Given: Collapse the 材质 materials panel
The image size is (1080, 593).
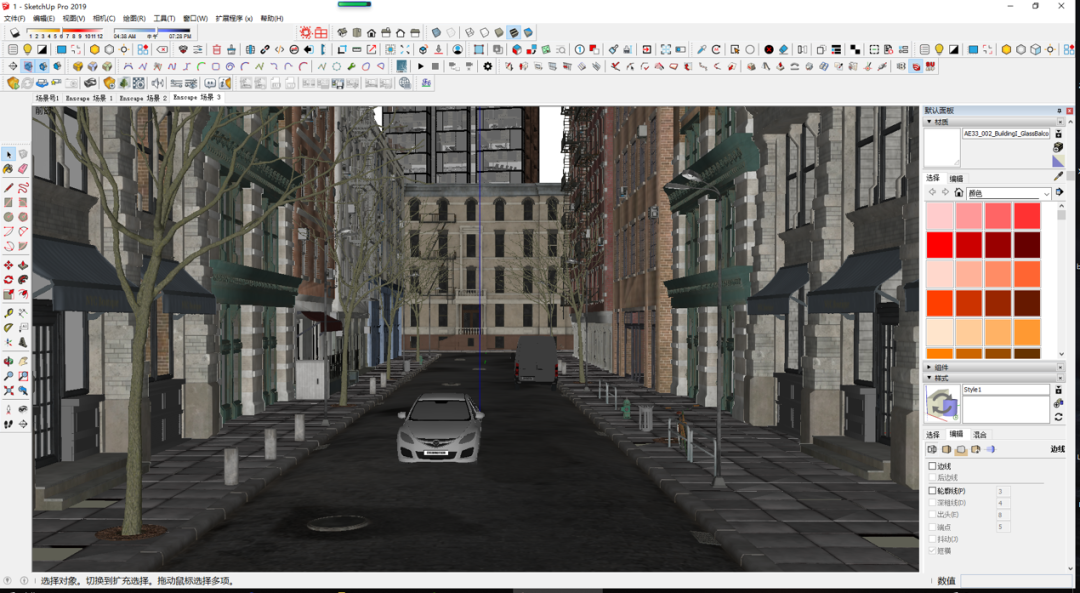Looking at the screenshot, I should pyautogui.click(x=930, y=122).
